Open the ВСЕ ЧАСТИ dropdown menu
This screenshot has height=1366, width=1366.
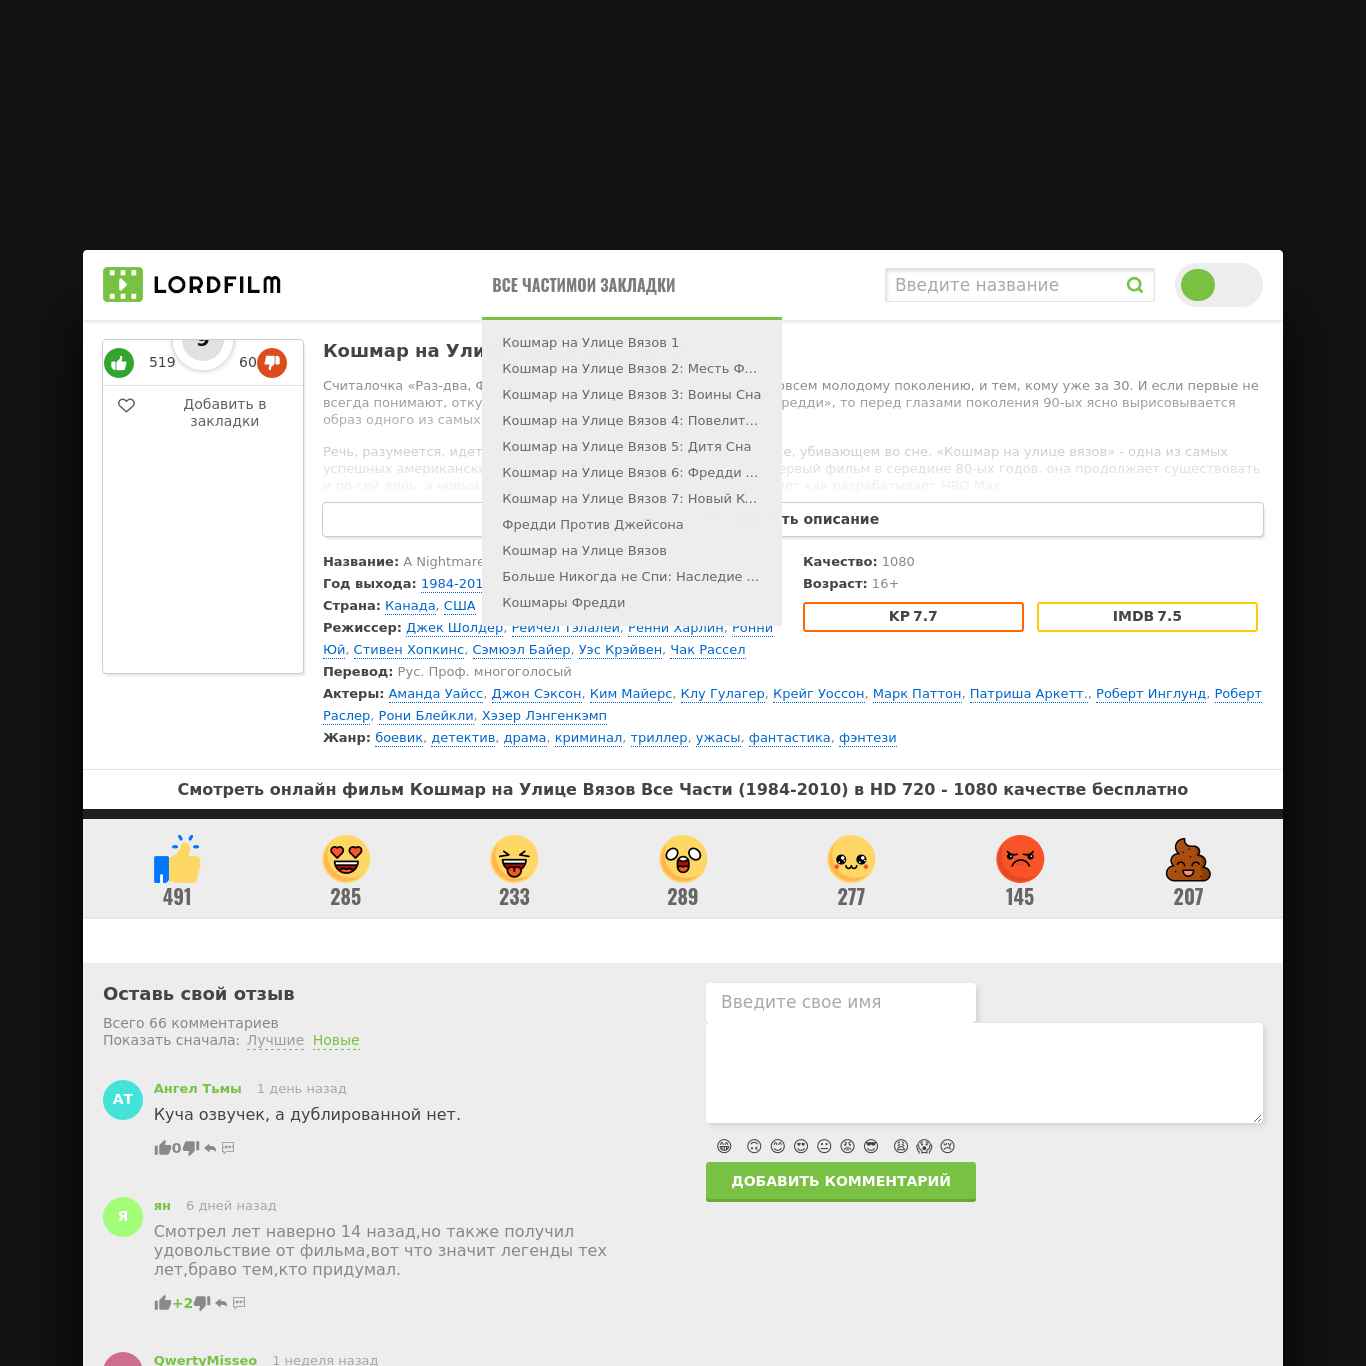533,285
